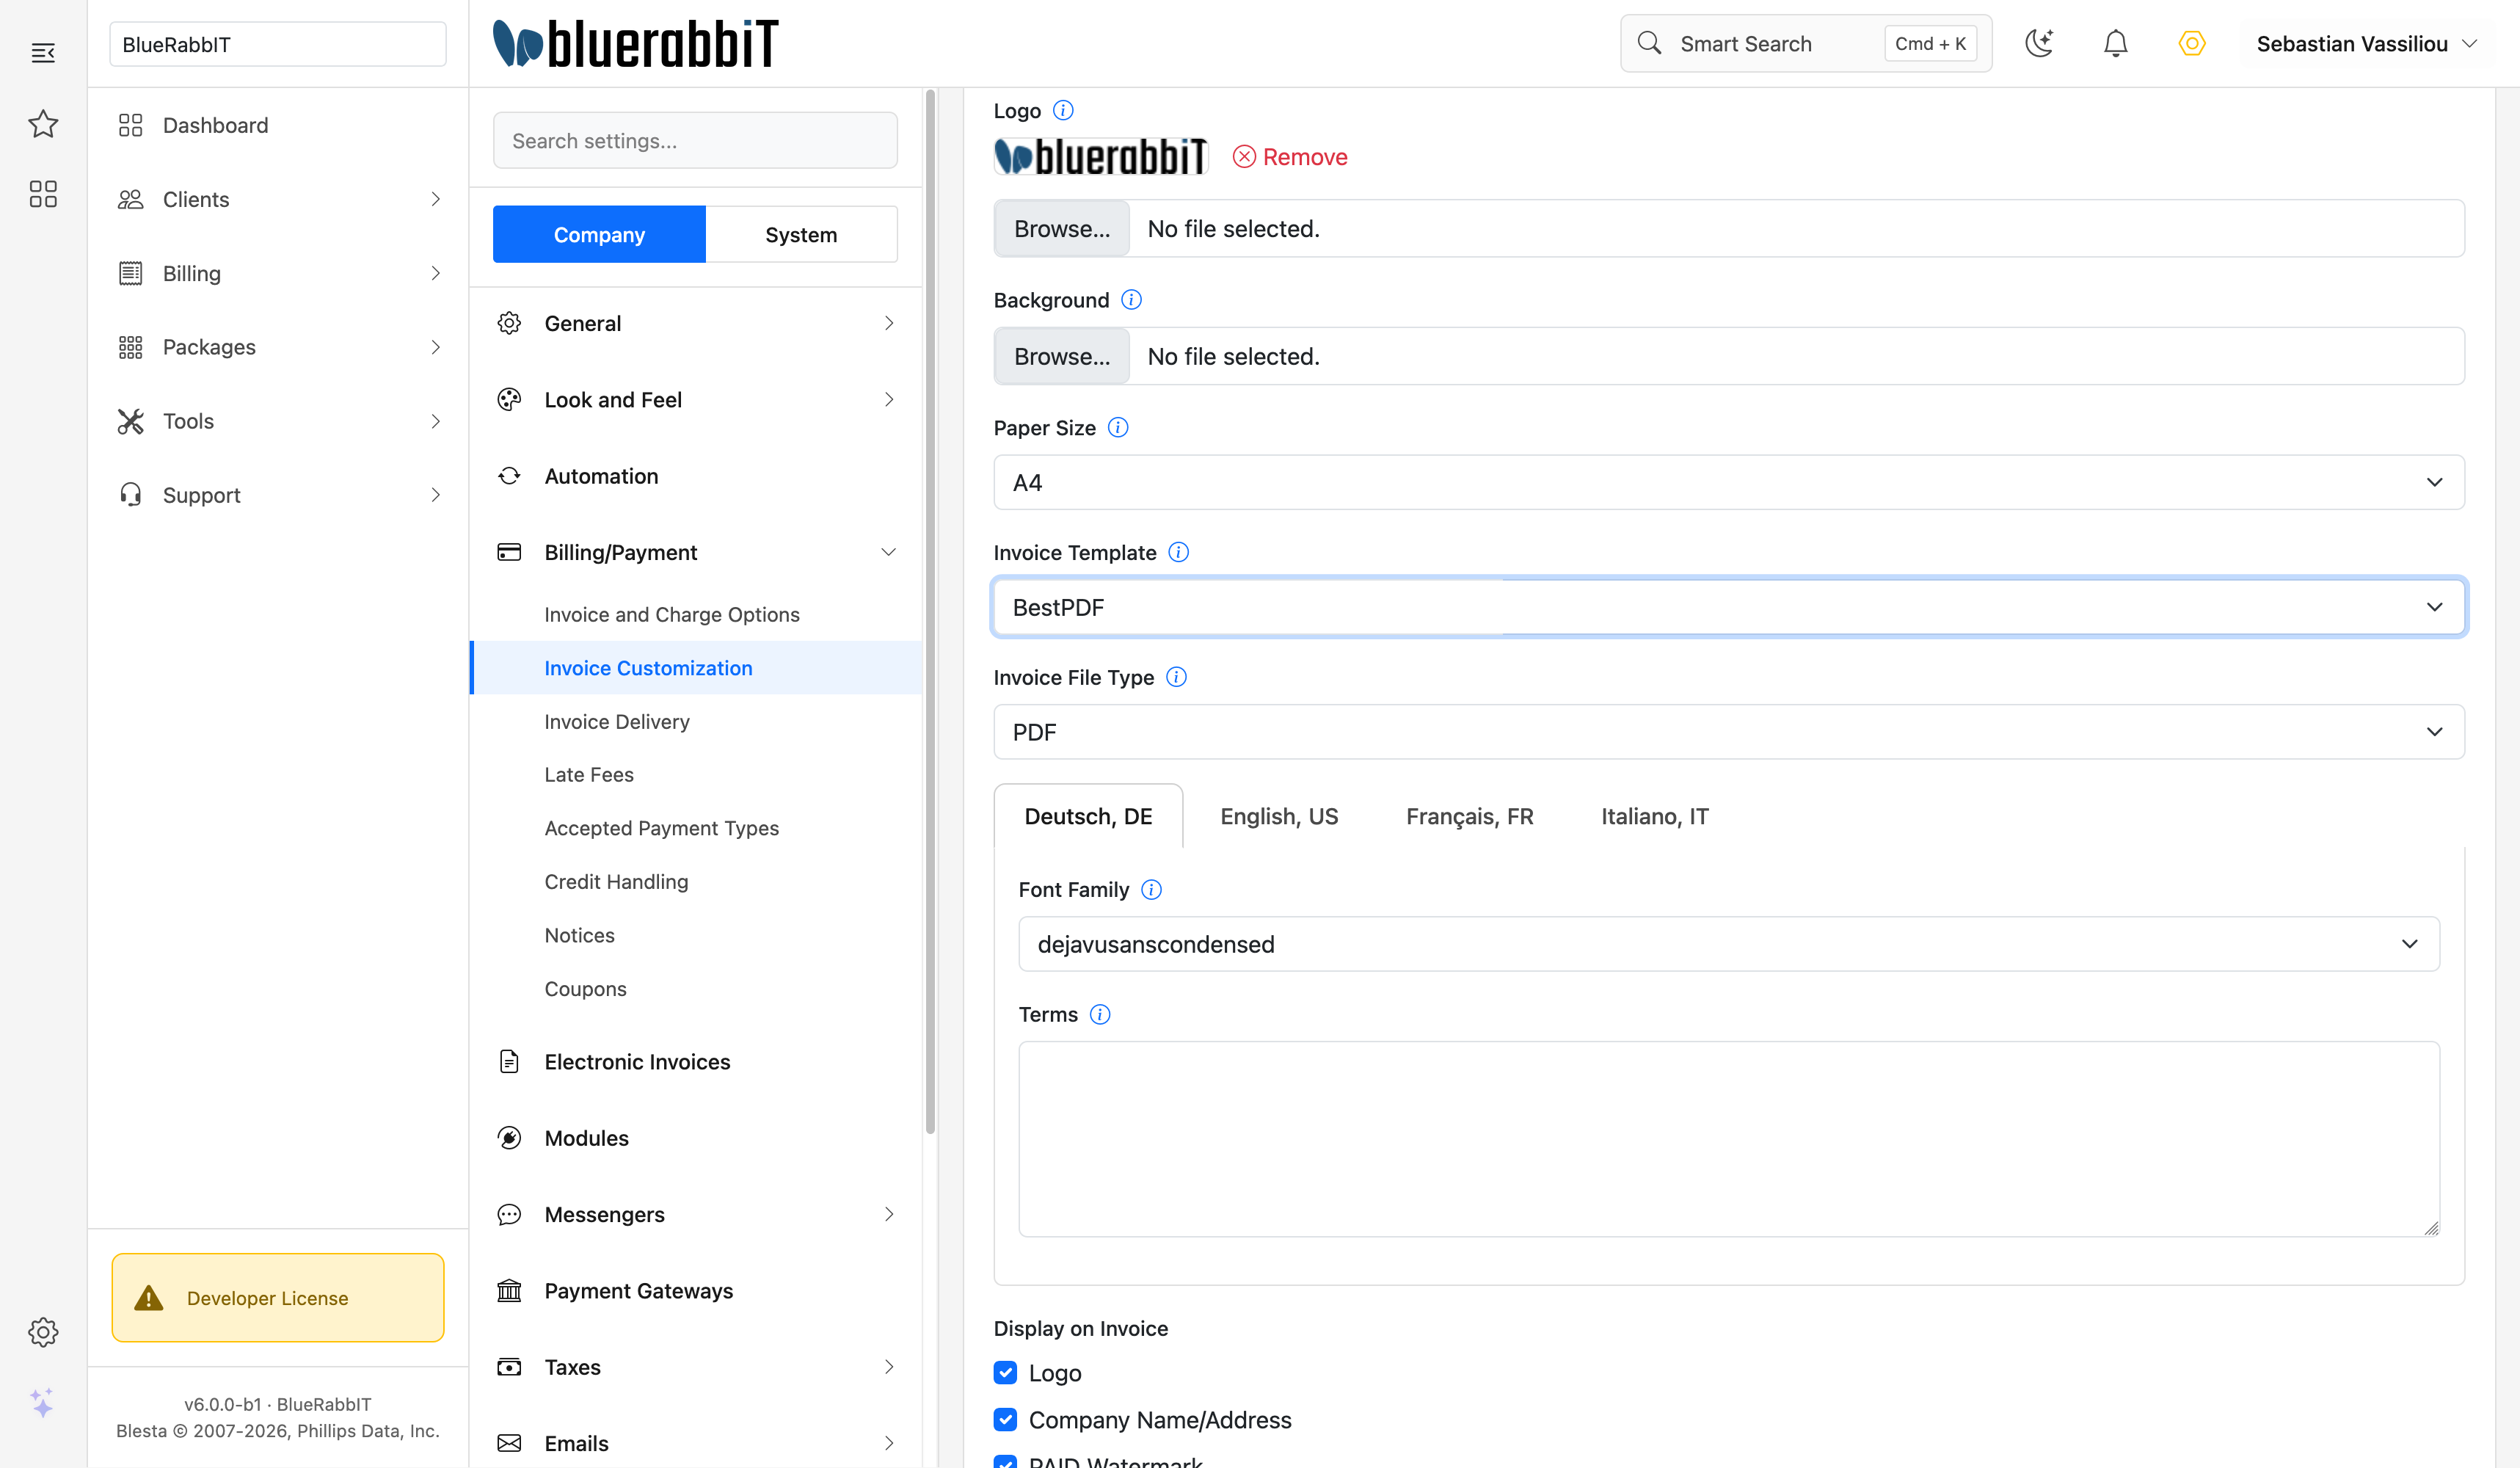Click the Background info icon
This screenshot has width=2520, height=1468.
1131,300
